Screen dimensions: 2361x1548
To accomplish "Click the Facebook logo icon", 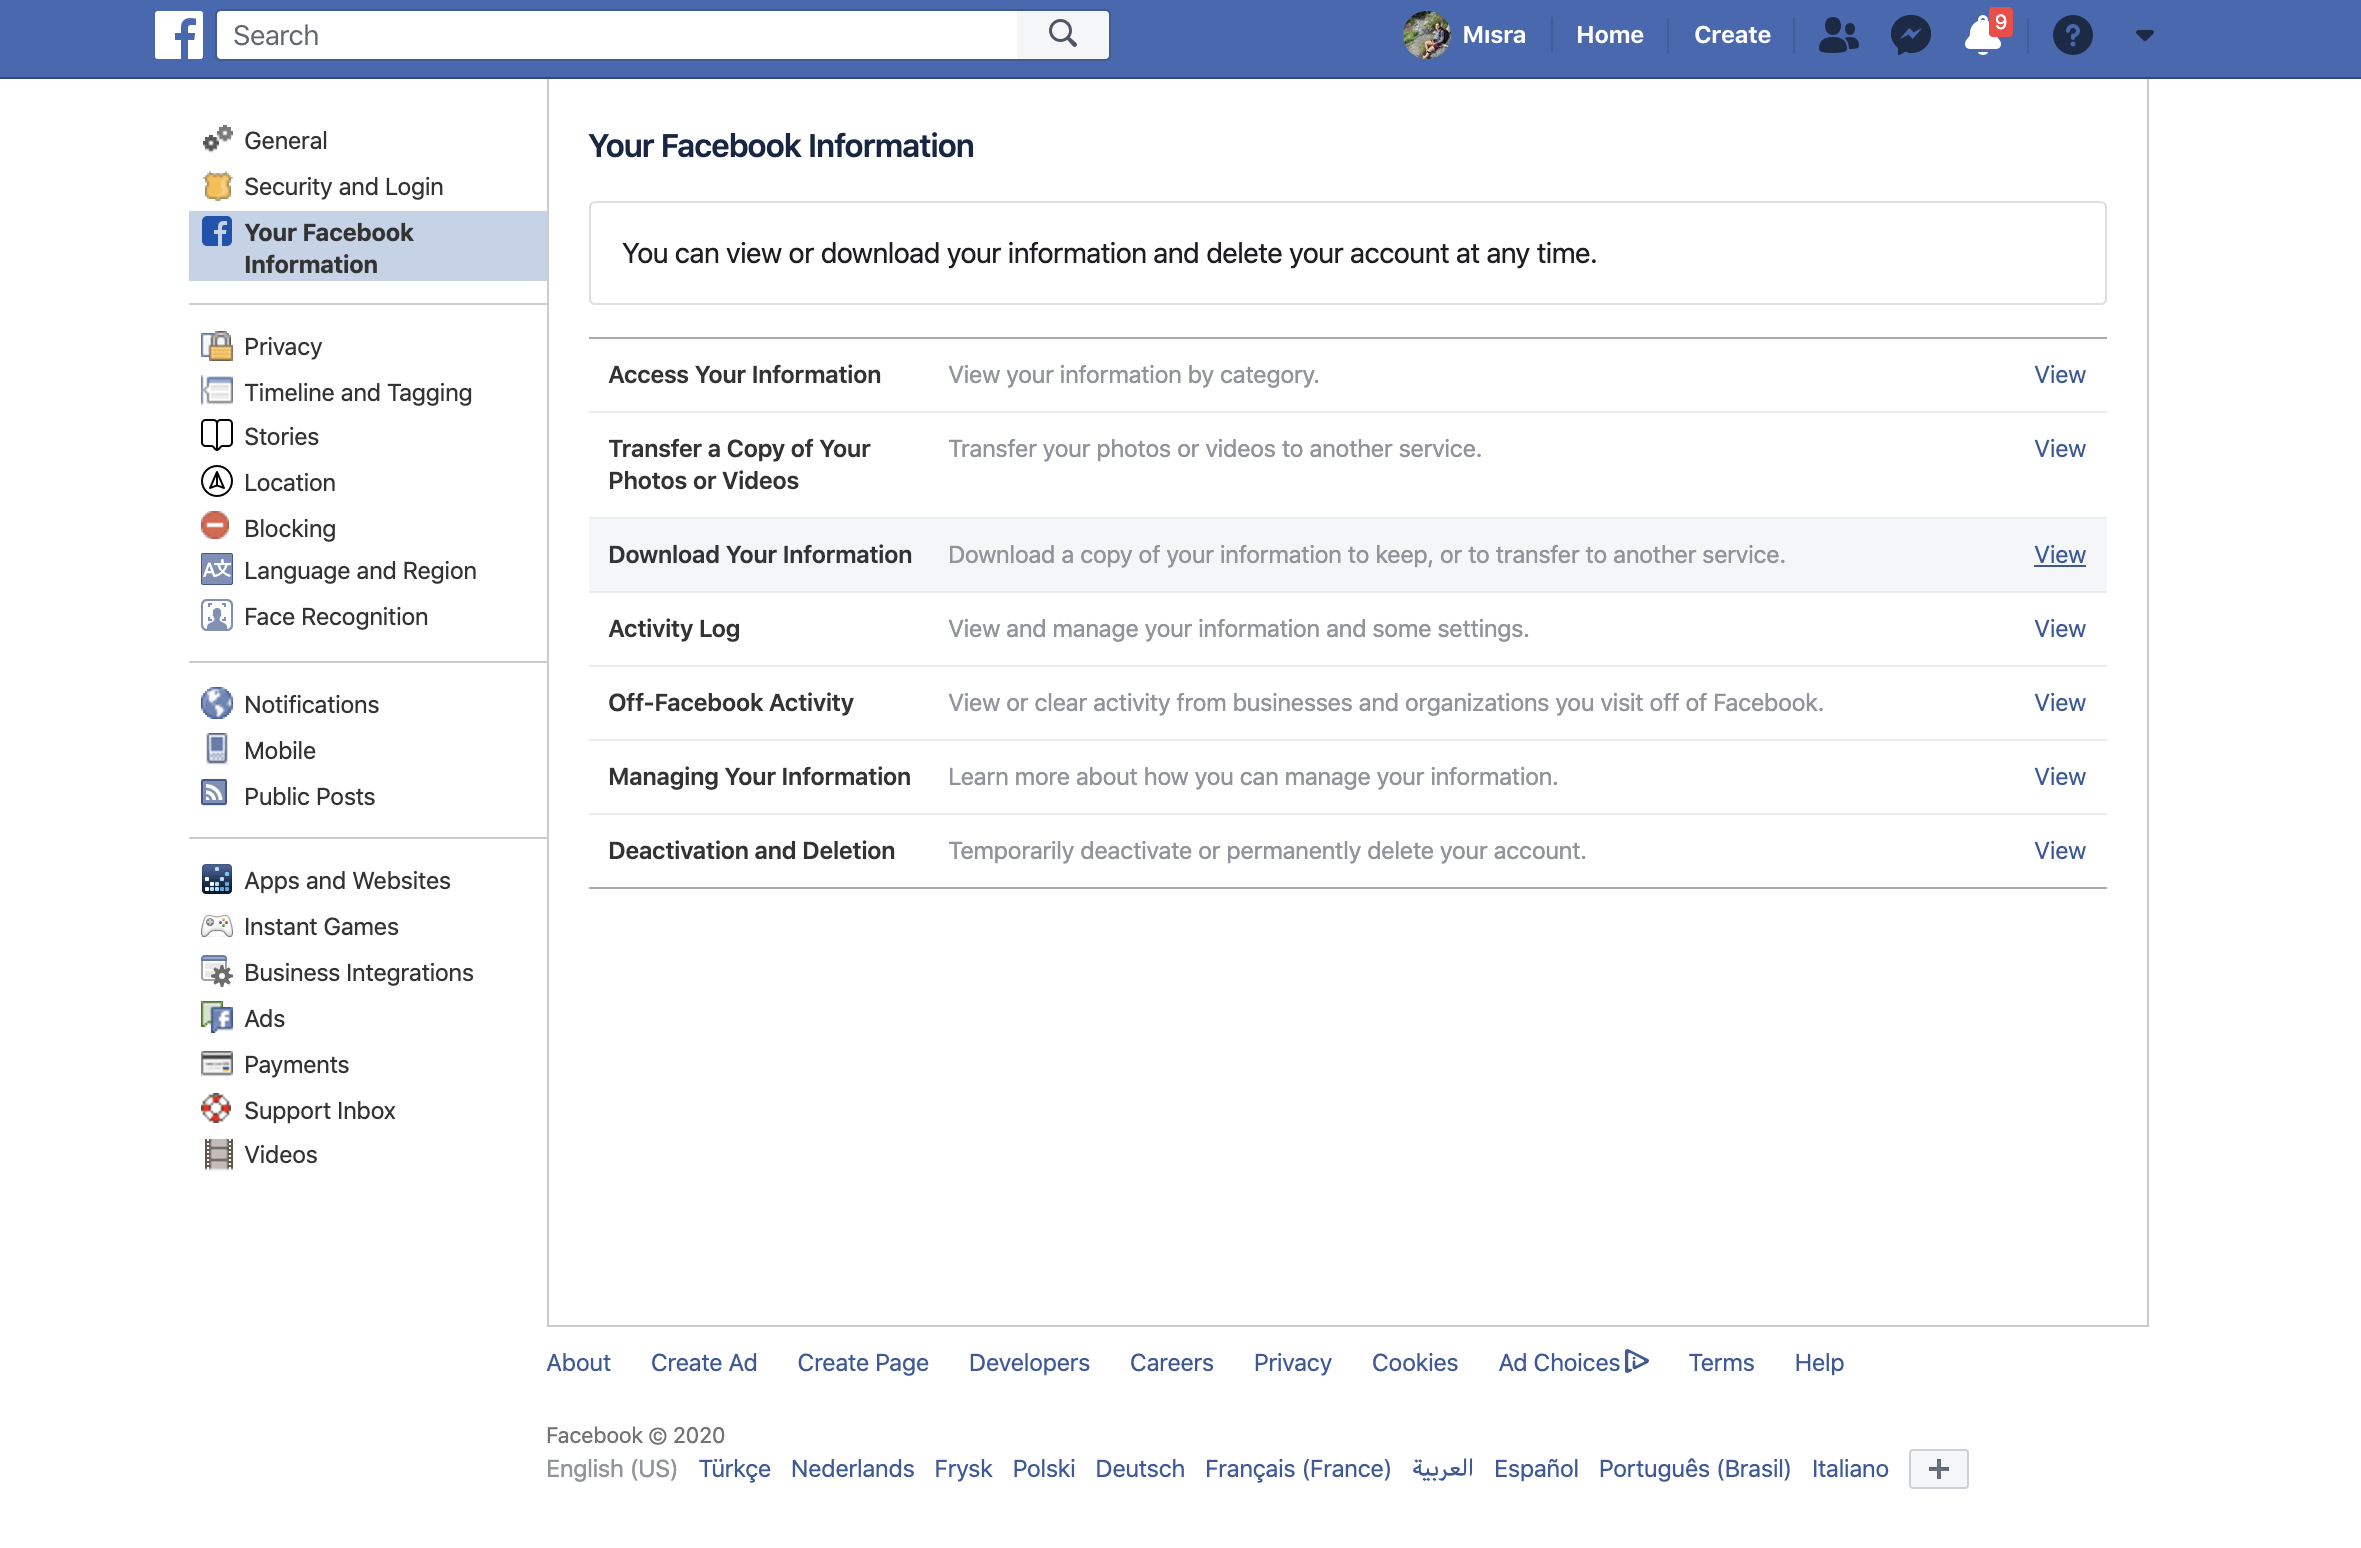I will (178, 35).
